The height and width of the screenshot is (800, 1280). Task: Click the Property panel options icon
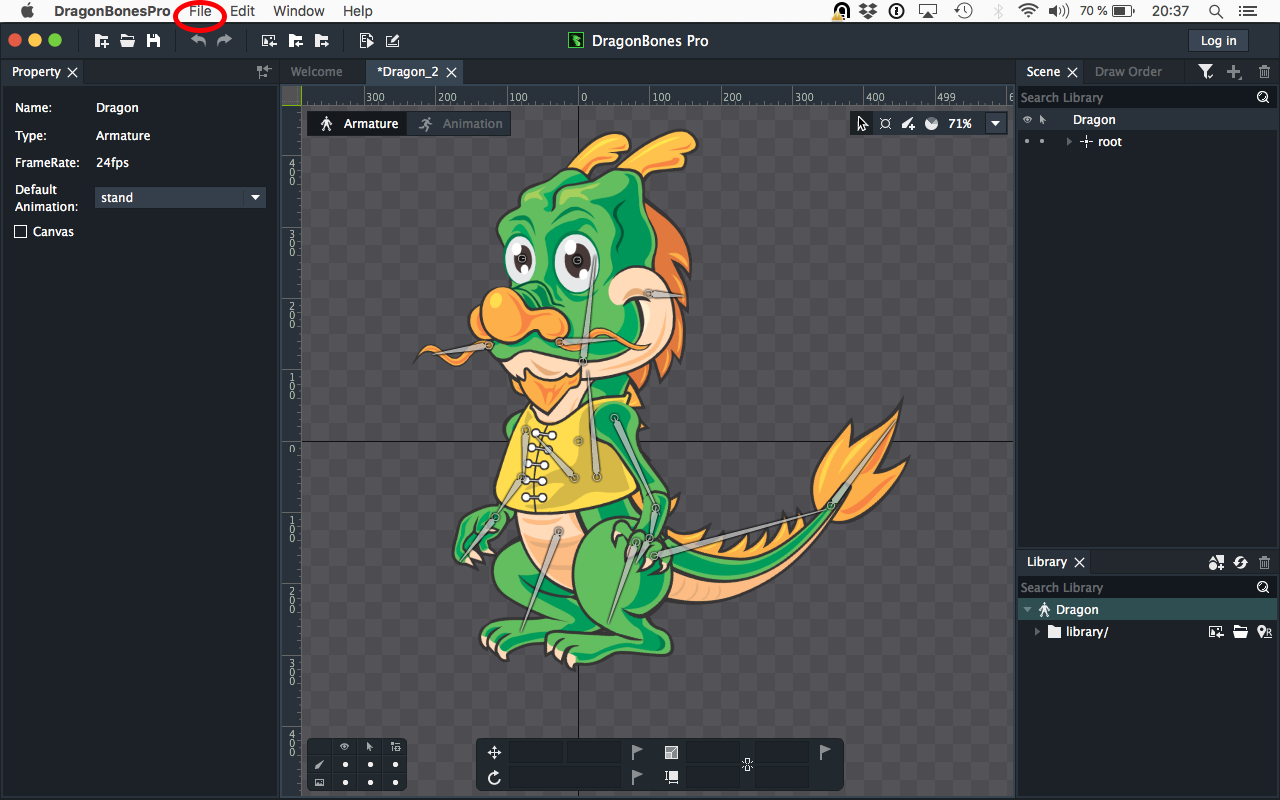click(x=263, y=72)
